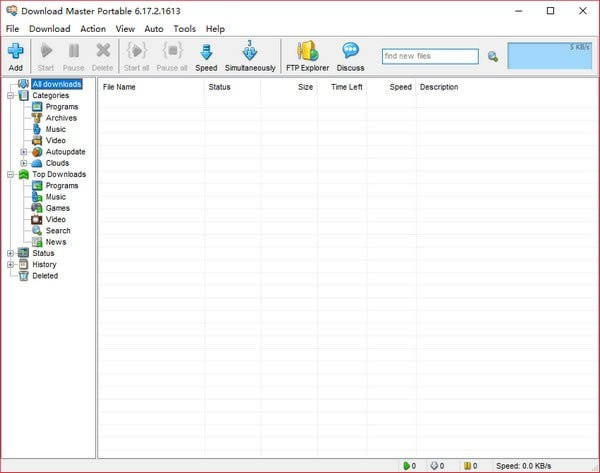
Task: Expand the Autoupdate tree node
Action: [23, 152]
